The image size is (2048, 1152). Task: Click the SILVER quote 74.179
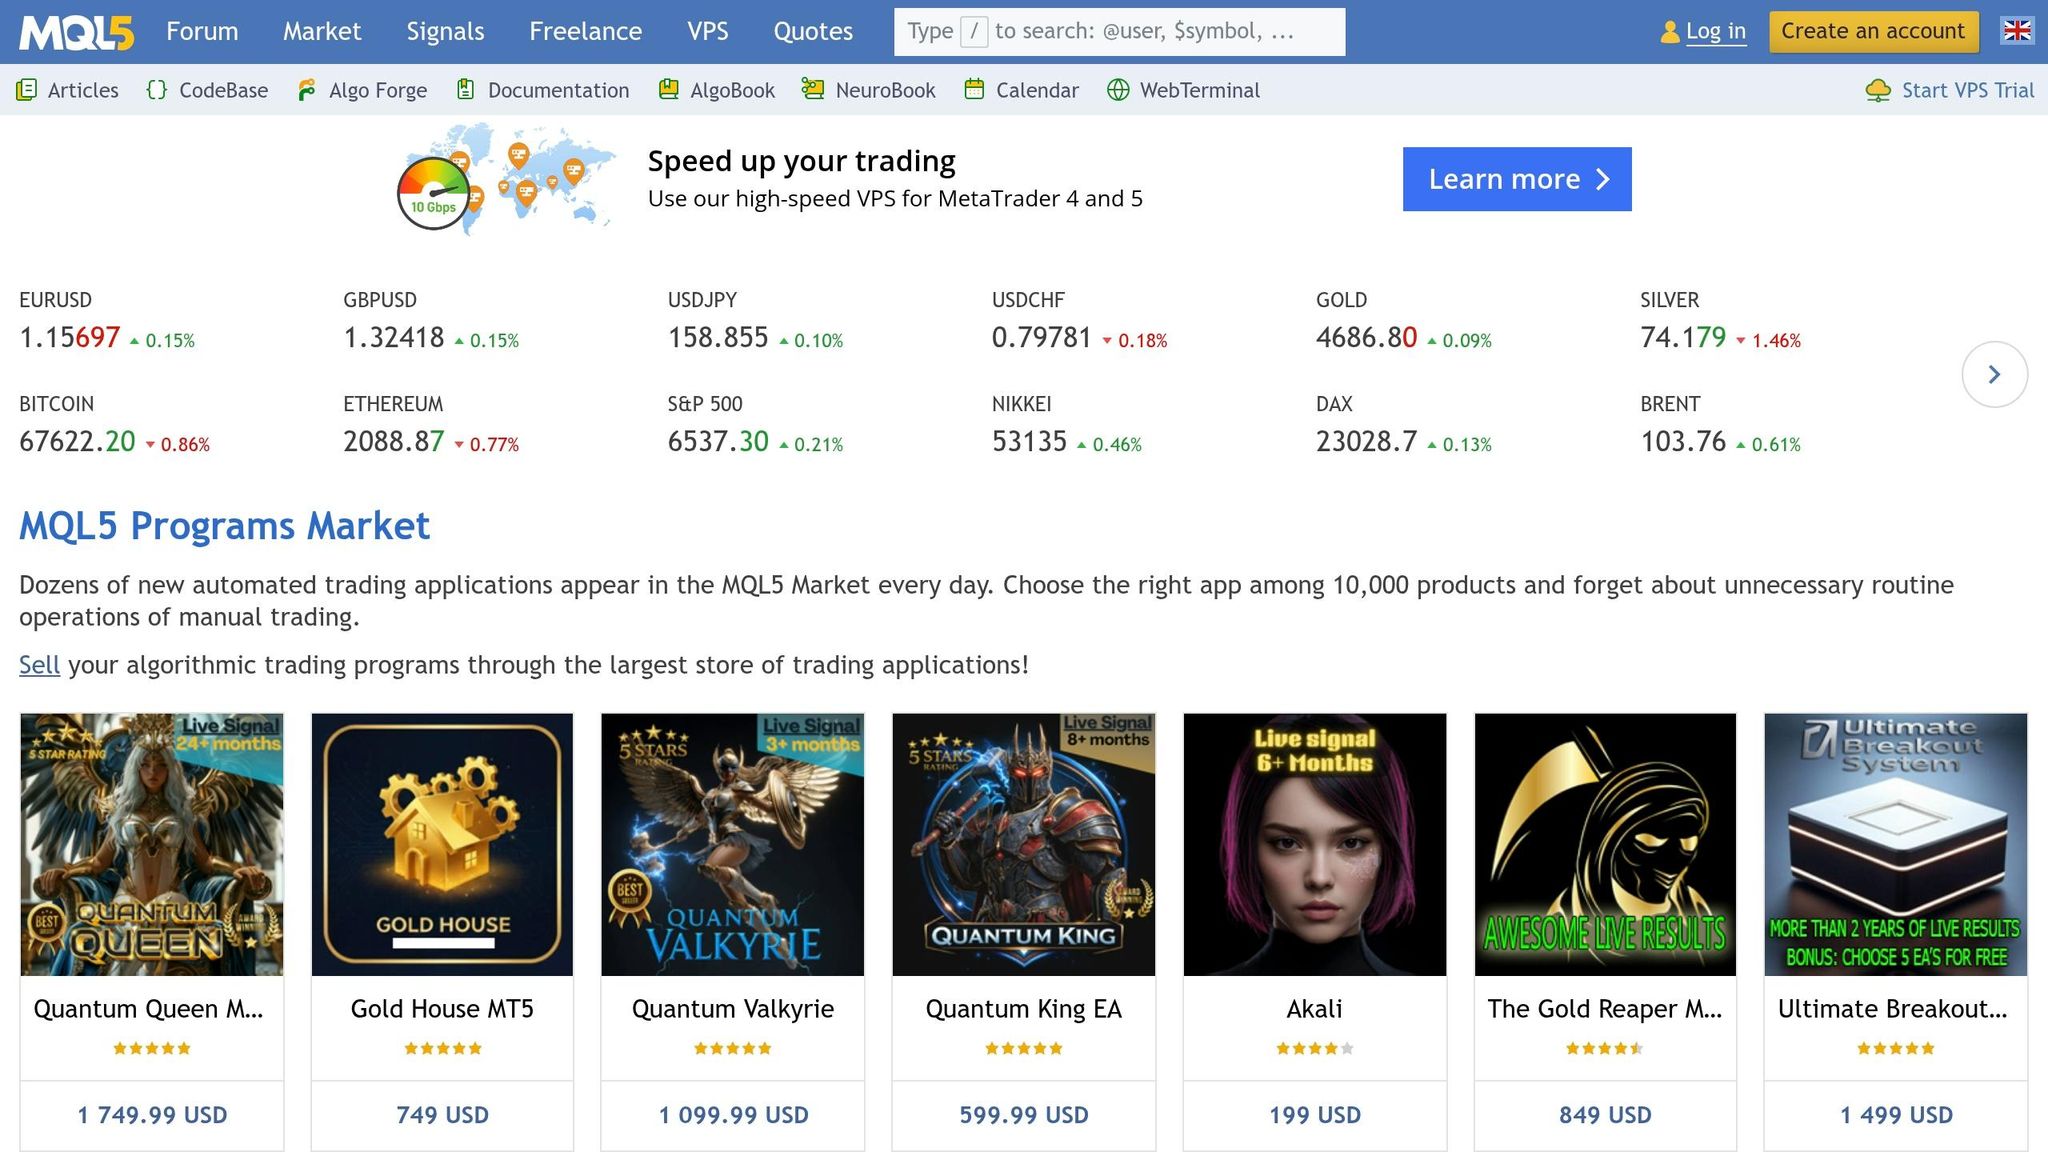(1683, 338)
